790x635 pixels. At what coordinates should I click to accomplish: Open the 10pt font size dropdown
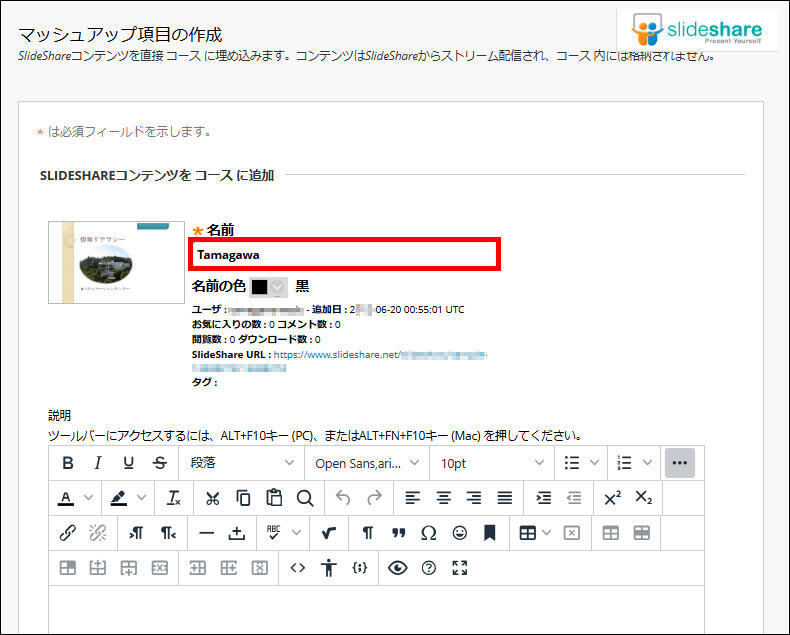coord(492,463)
